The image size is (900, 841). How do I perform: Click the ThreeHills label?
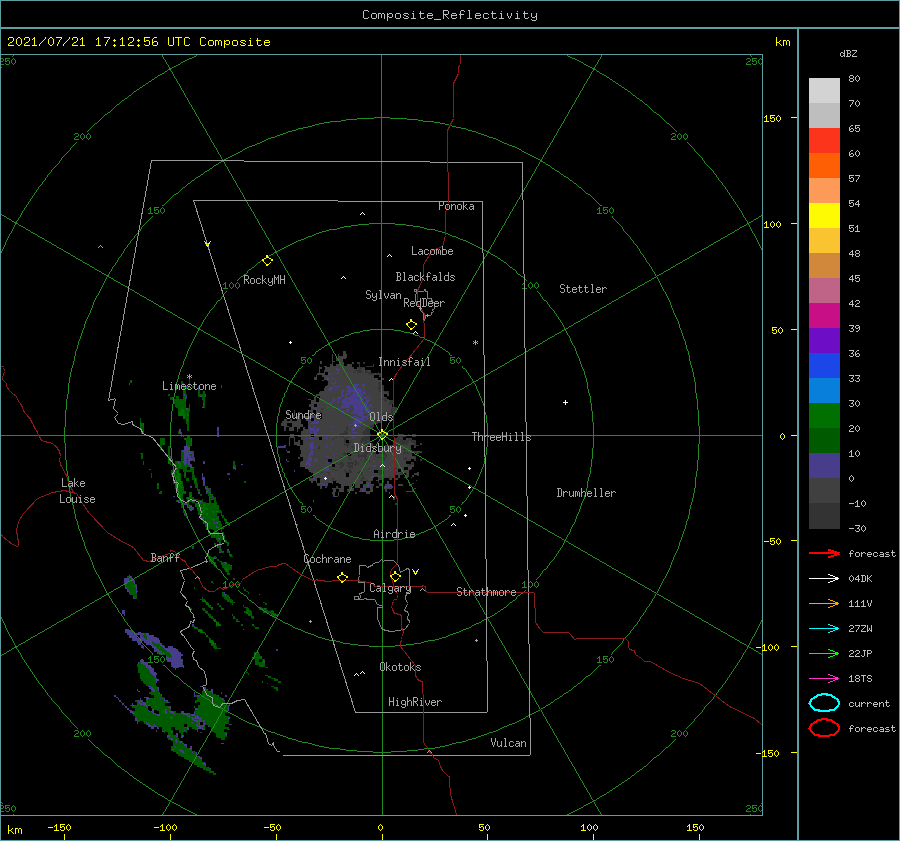click(x=501, y=437)
